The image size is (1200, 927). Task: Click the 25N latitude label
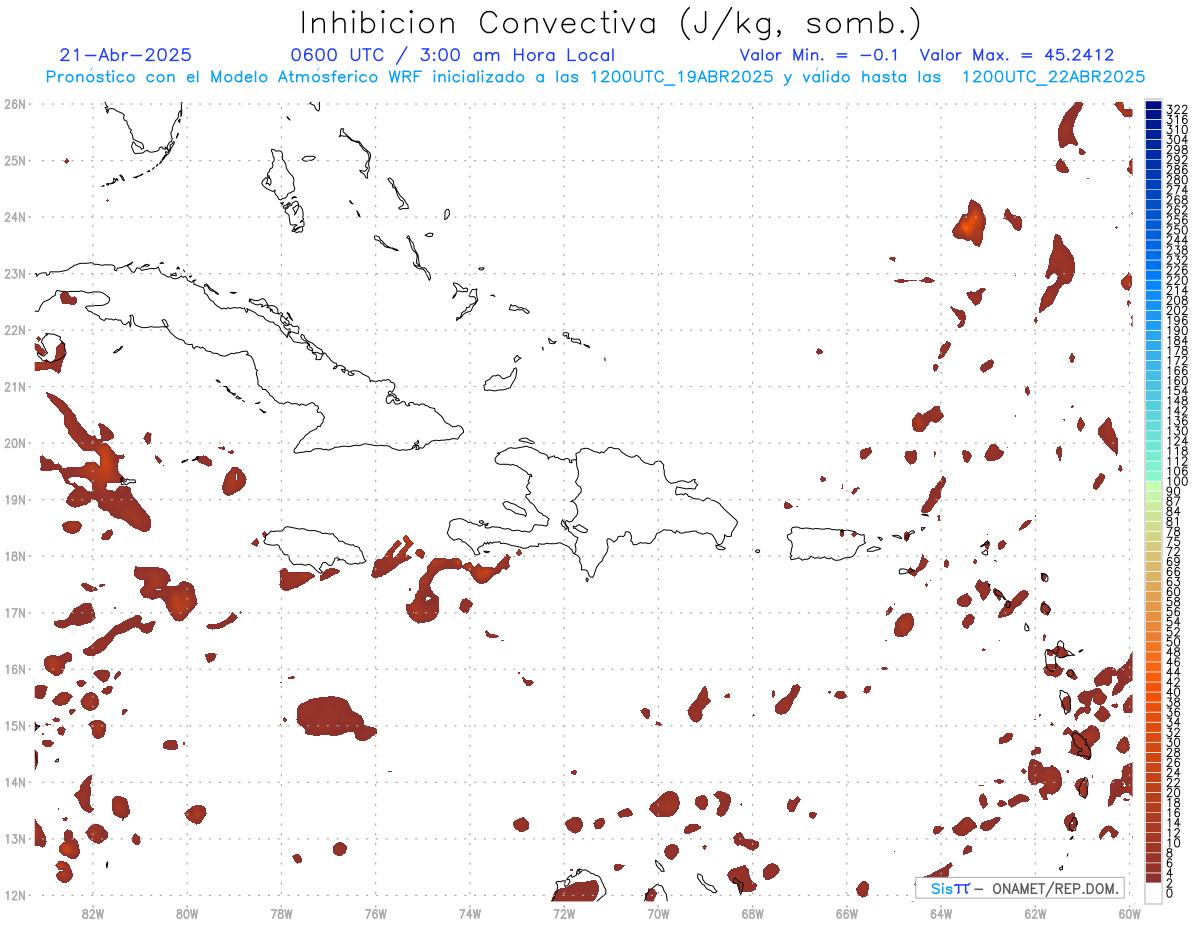coord(15,160)
